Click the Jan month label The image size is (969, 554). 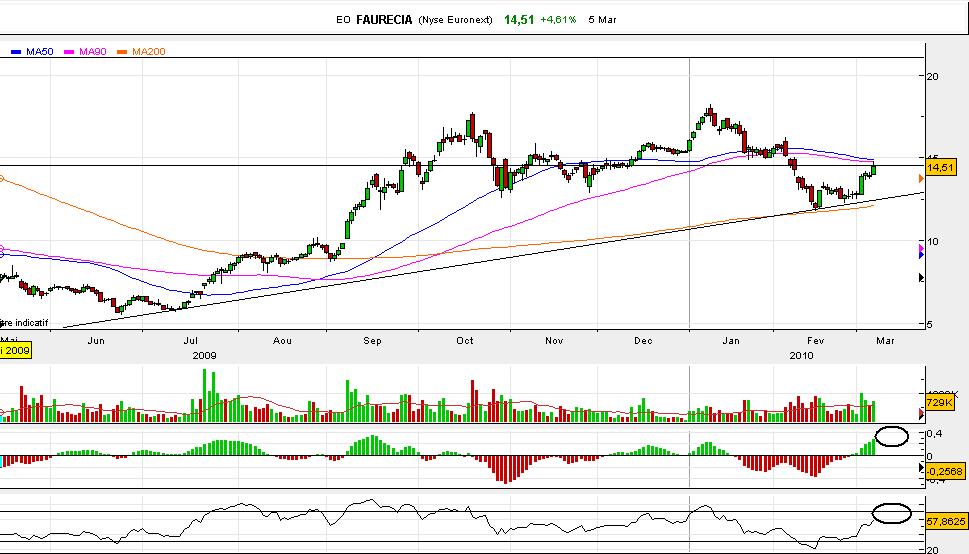(x=731, y=341)
